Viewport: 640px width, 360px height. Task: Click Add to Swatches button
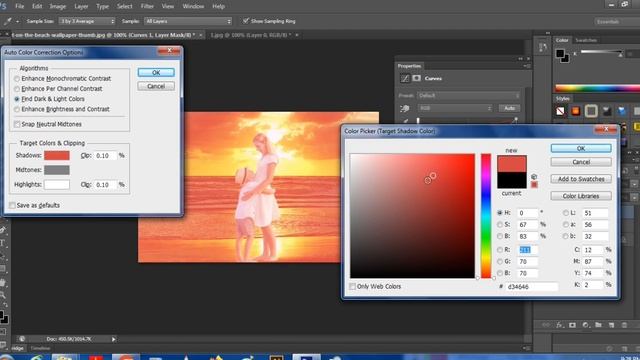pyautogui.click(x=581, y=179)
